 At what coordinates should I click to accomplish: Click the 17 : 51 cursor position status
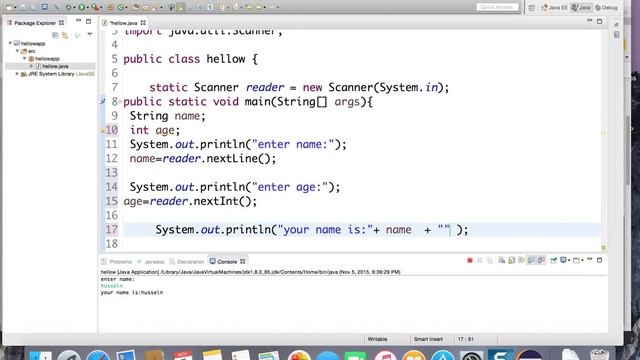[465, 339]
